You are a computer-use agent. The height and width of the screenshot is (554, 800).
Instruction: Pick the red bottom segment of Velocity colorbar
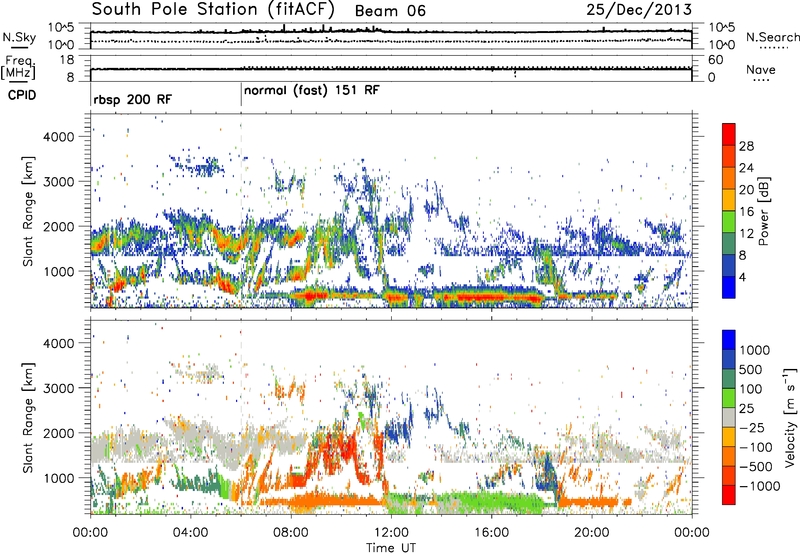[x=729, y=495]
